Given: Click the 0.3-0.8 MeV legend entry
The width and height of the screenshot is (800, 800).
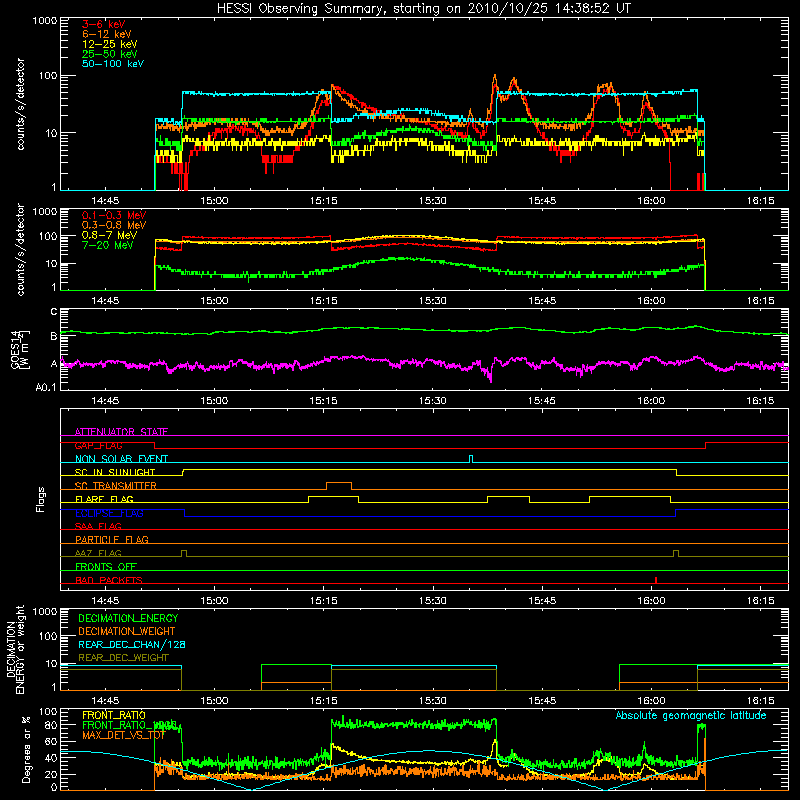Looking at the screenshot, I should (x=114, y=225).
